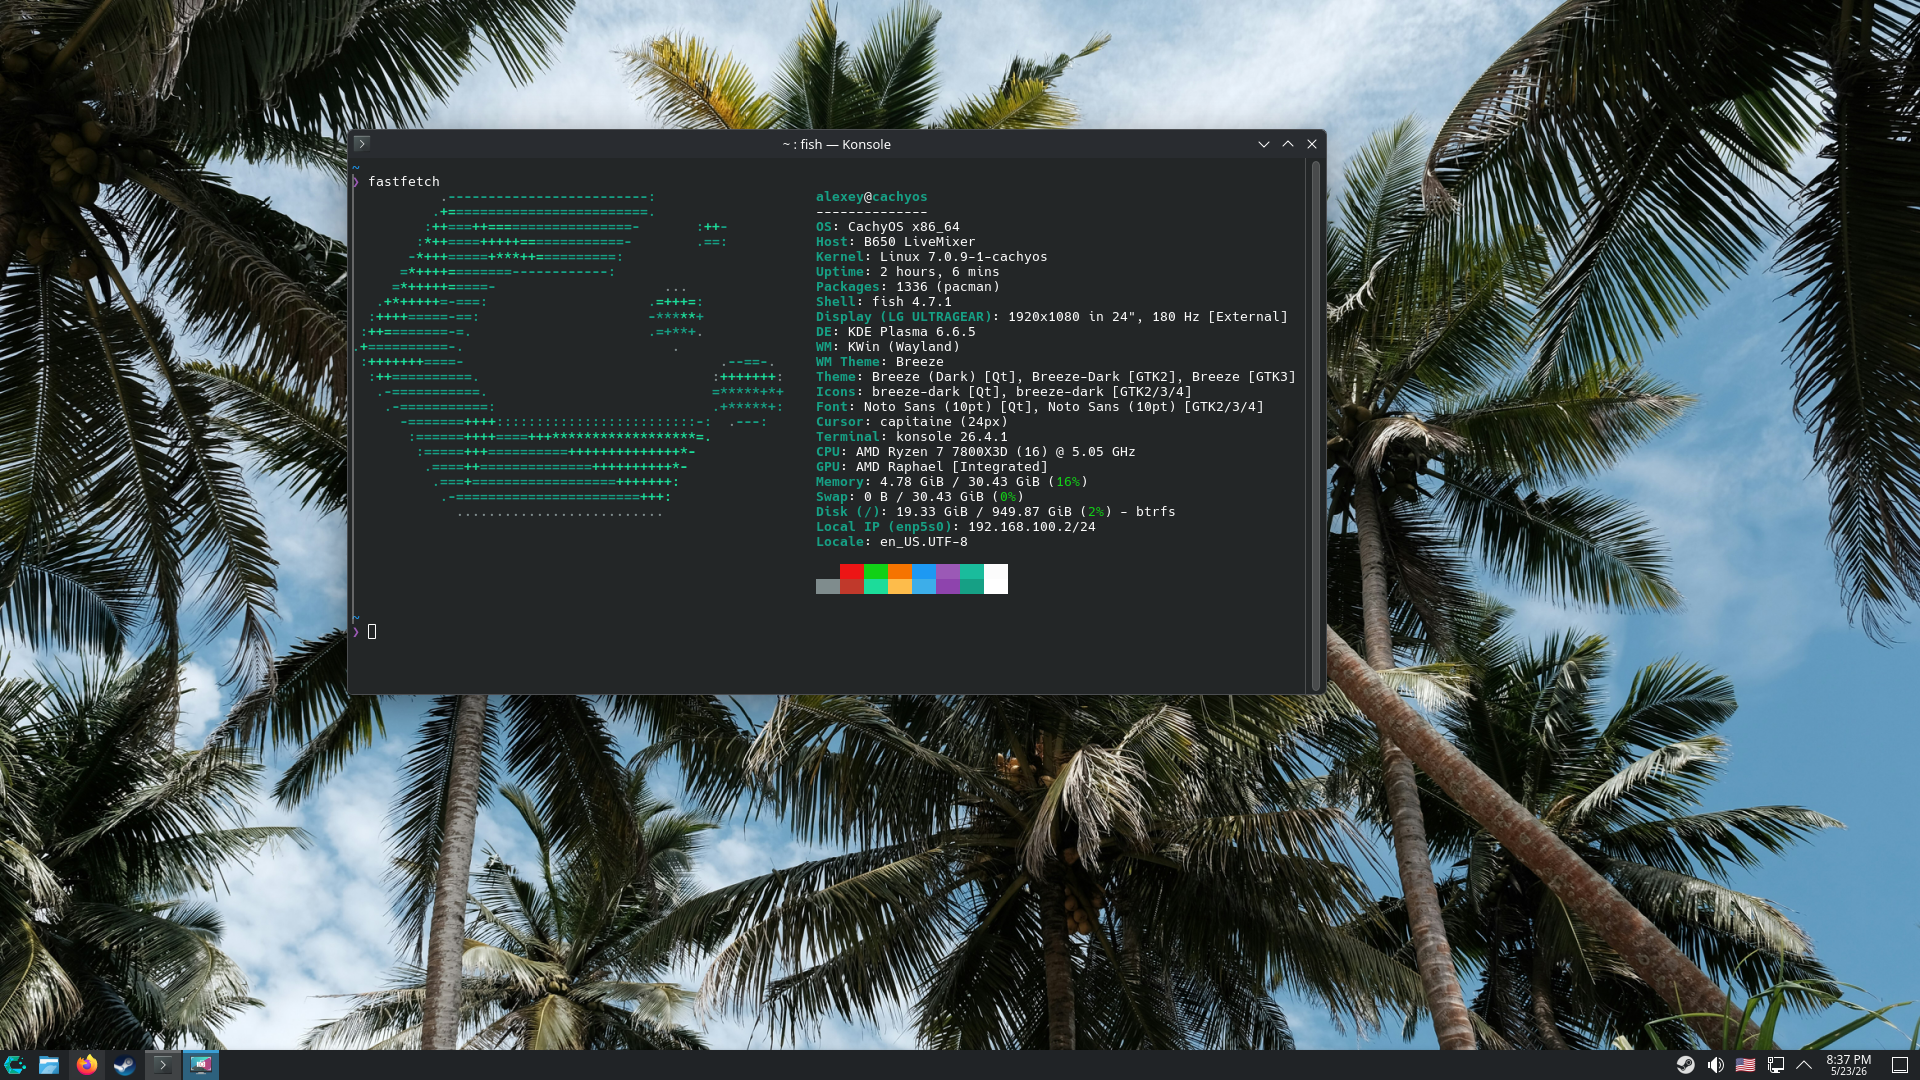This screenshot has height=1080, width=1920.
Task: Click the 'Host: B650 LiveMixer' line
Action: (x=896, y=242)
